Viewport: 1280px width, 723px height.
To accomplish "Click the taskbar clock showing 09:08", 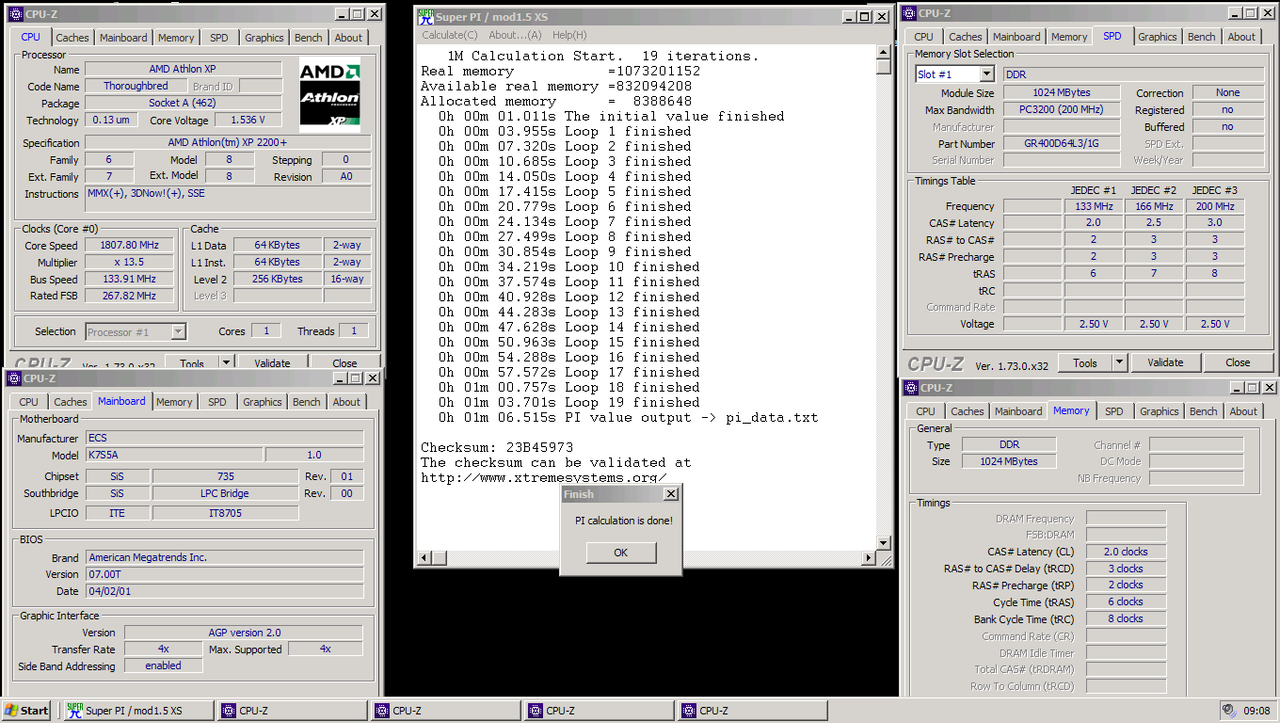I will click(1255, 711).
